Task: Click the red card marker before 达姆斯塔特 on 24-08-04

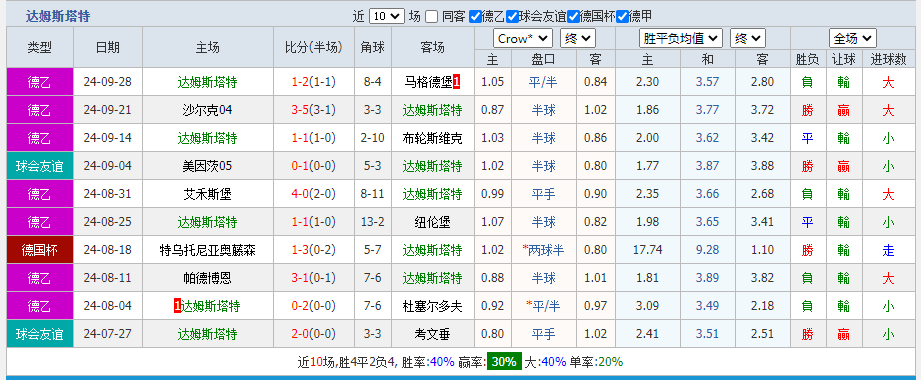Action: 177,306
